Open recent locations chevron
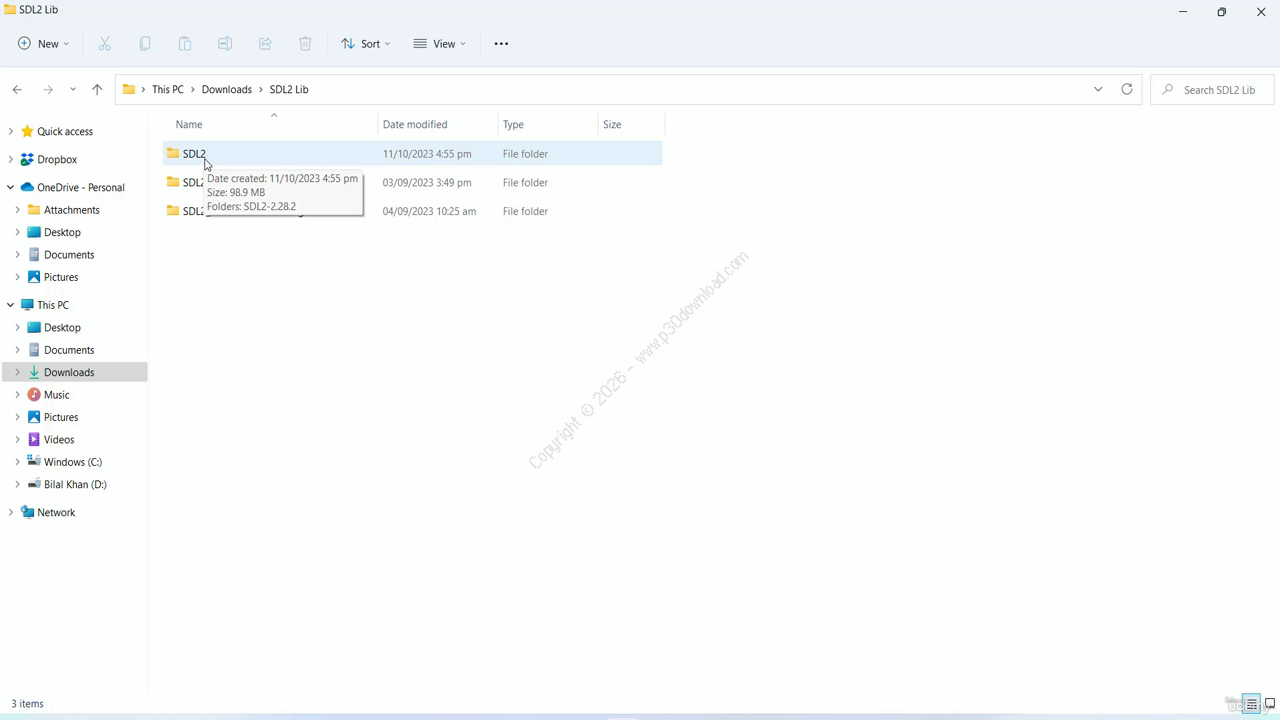 (x=73, y=89)
